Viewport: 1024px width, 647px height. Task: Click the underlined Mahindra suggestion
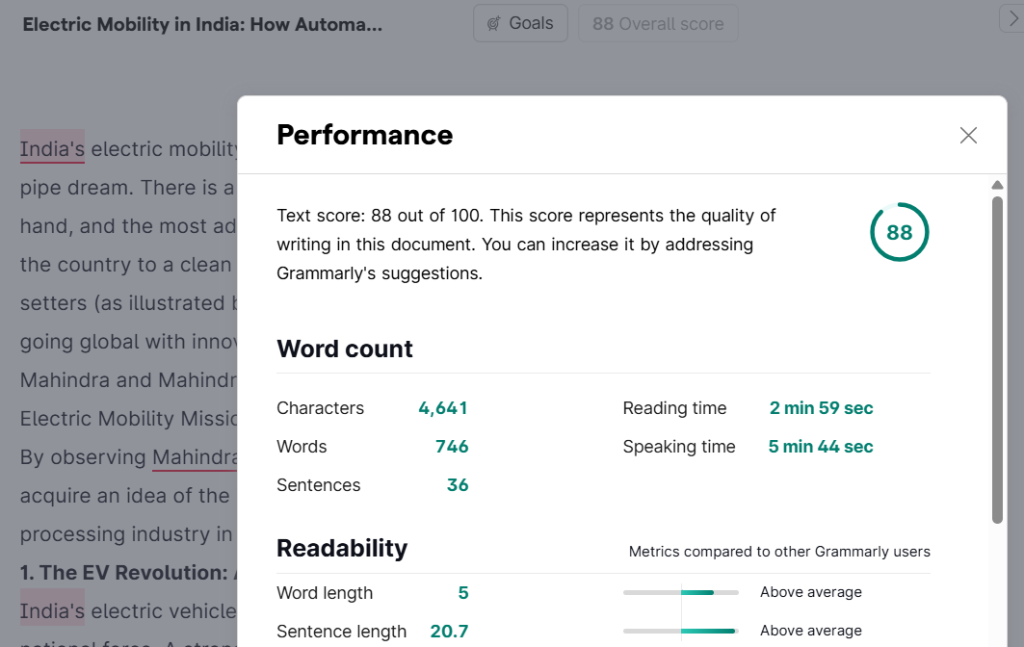click(194, 457)
